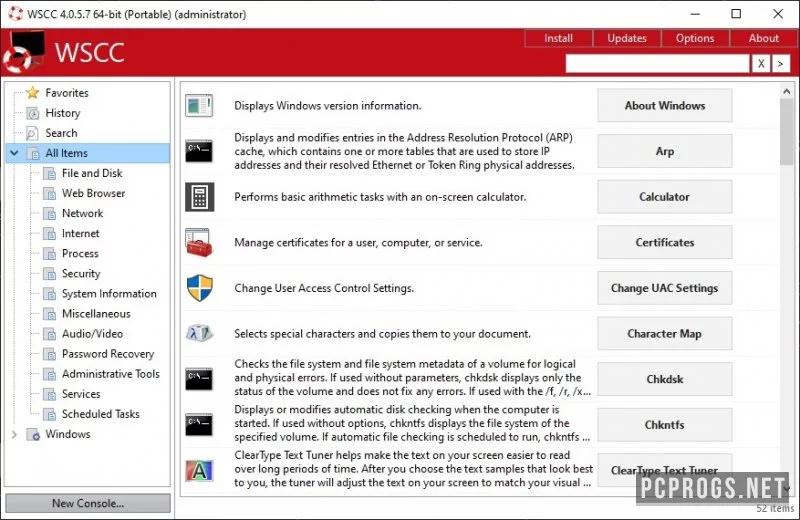Click the ClearType Text Tuner icon
The width and height of the screenshot is (800, 520).
199,471
